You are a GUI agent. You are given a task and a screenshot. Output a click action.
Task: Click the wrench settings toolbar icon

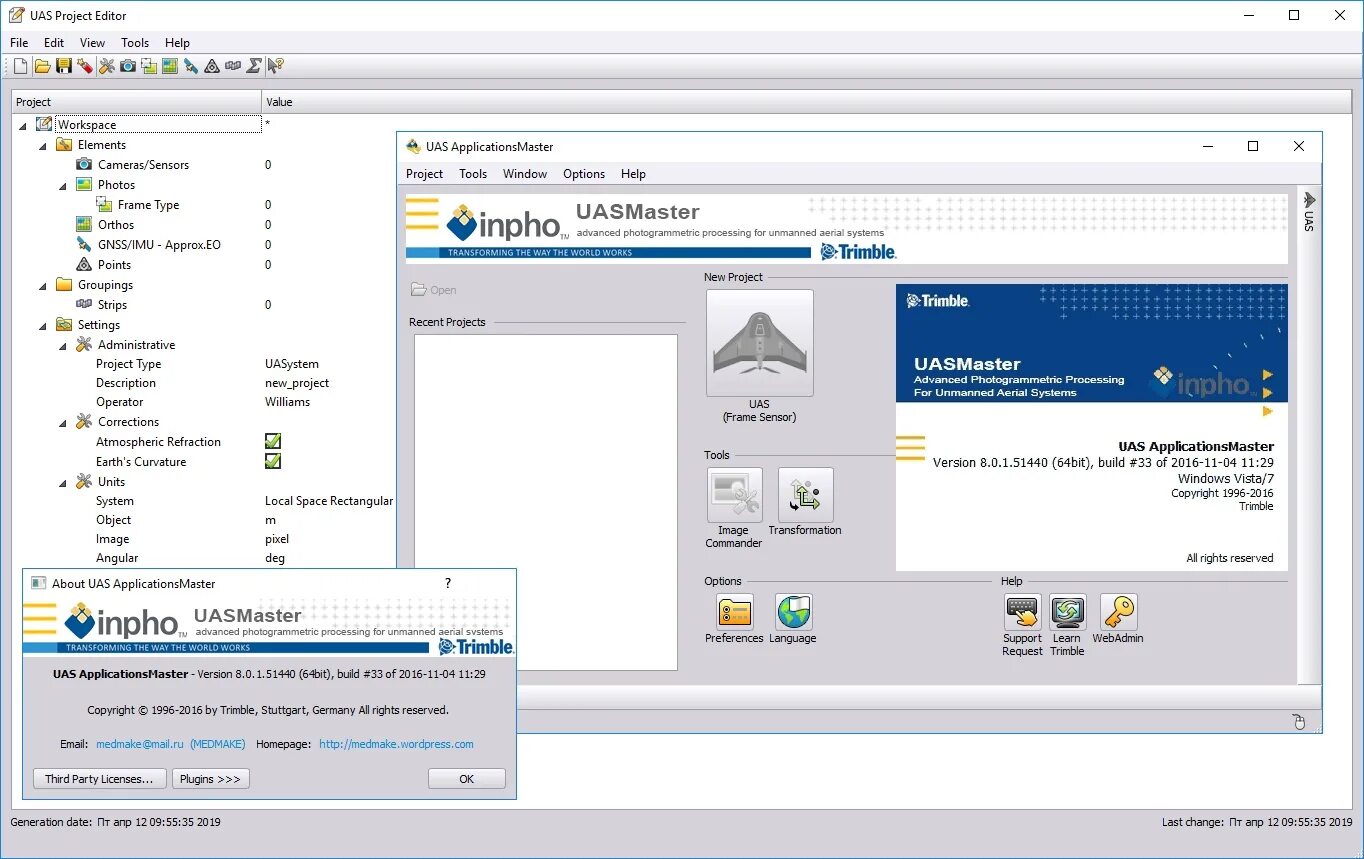pos(107,66)
